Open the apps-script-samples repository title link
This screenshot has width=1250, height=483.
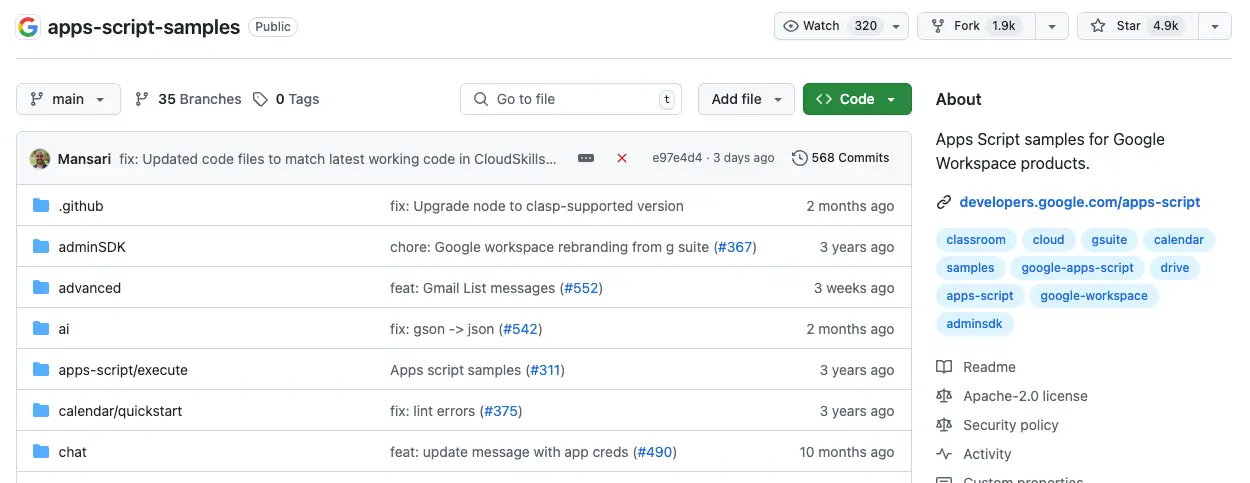click(144, 27)
